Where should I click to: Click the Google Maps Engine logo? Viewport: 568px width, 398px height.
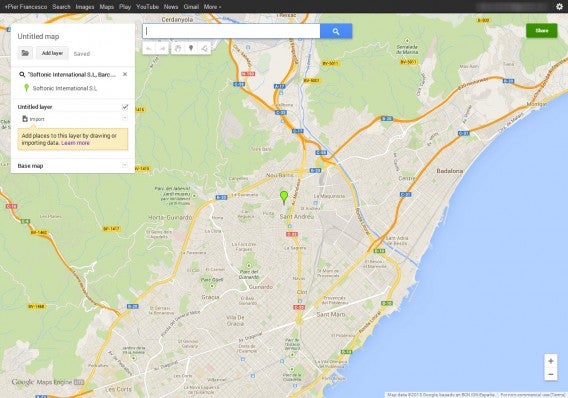tap(47, 382)
